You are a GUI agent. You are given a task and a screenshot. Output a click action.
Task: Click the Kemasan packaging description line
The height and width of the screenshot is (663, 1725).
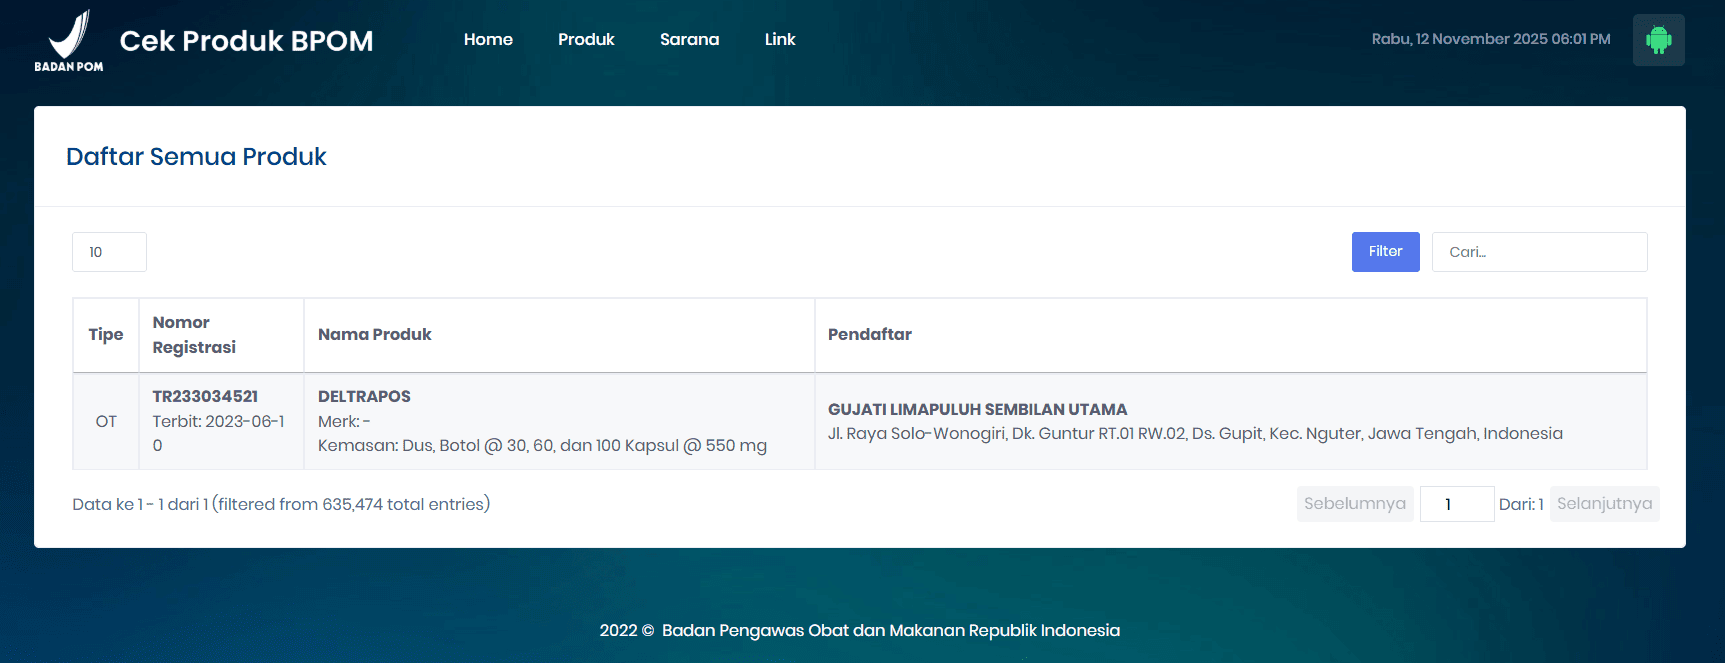pyautogui.click(x=542, y=446)
